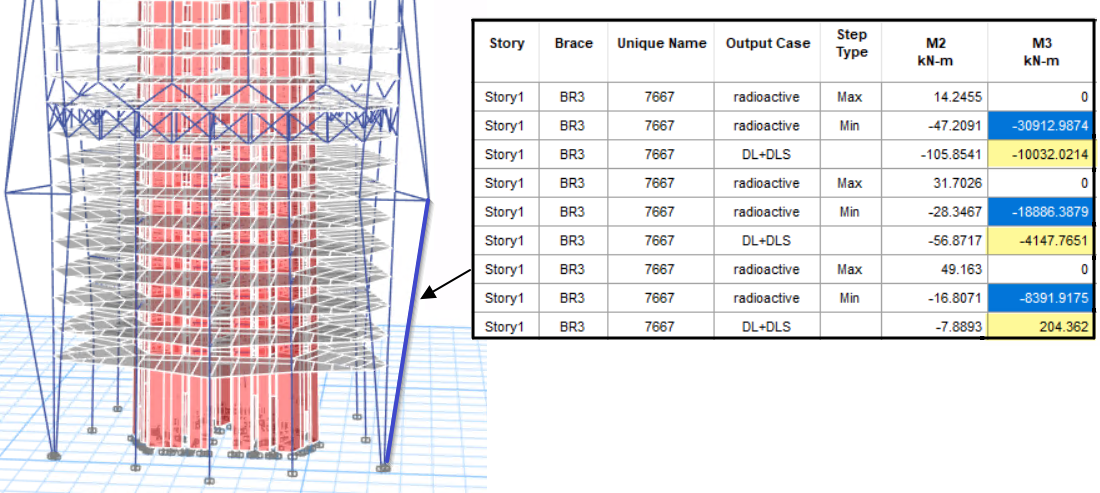The width and height of the screenshot is (1100, 493).
Task: Select the Step Type column header
Action: pyautogui.click(x=851, y=44)
